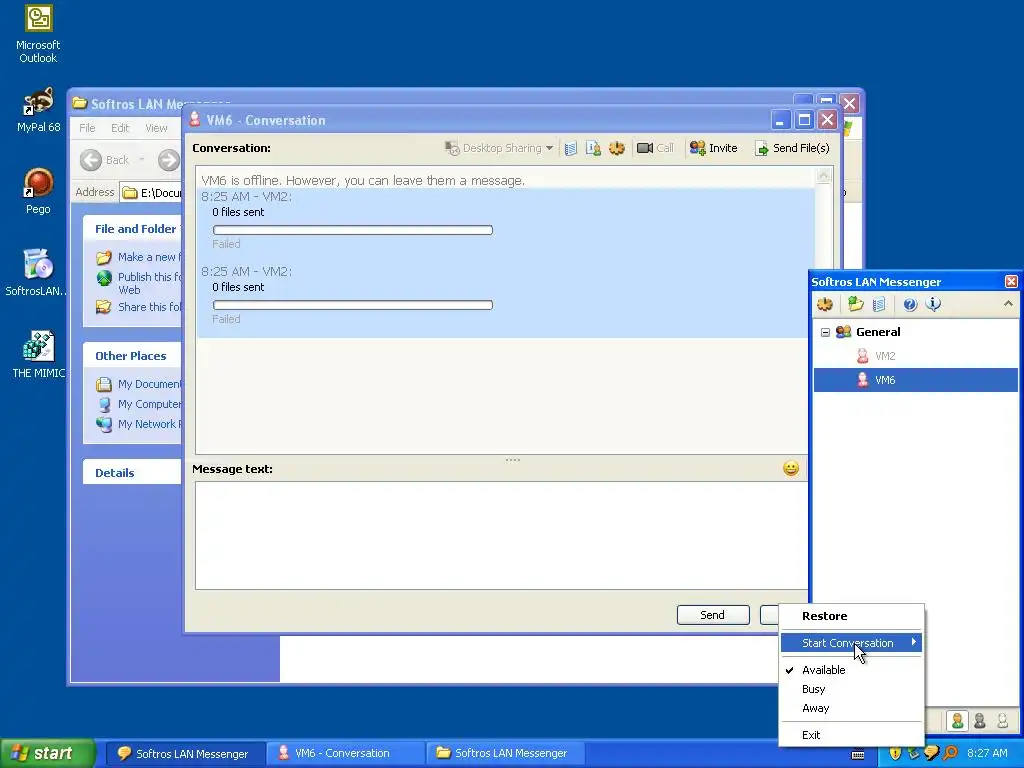
Task: Choose Exit from the tray context menu
Action: [x=852, y=735]
